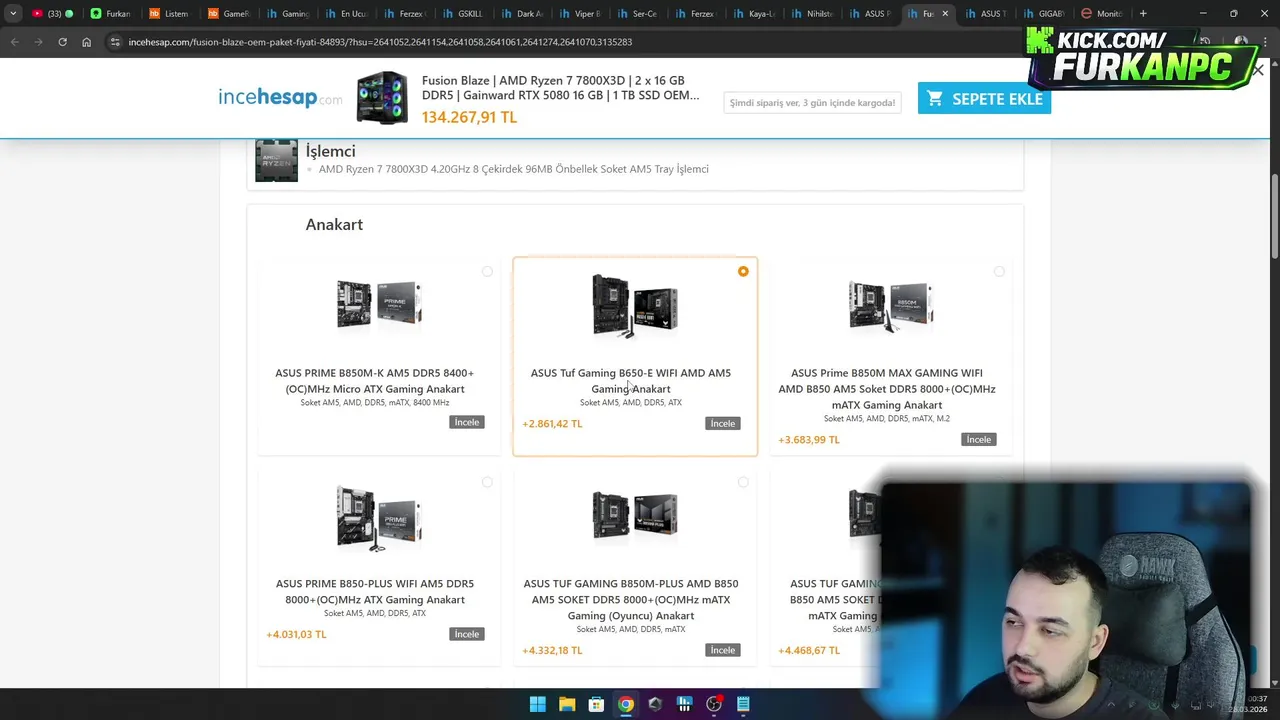Click the AMD Ryzen 7 7800X3D processor description
Viewport: 1280px width, 720px height.
[513, 169]
